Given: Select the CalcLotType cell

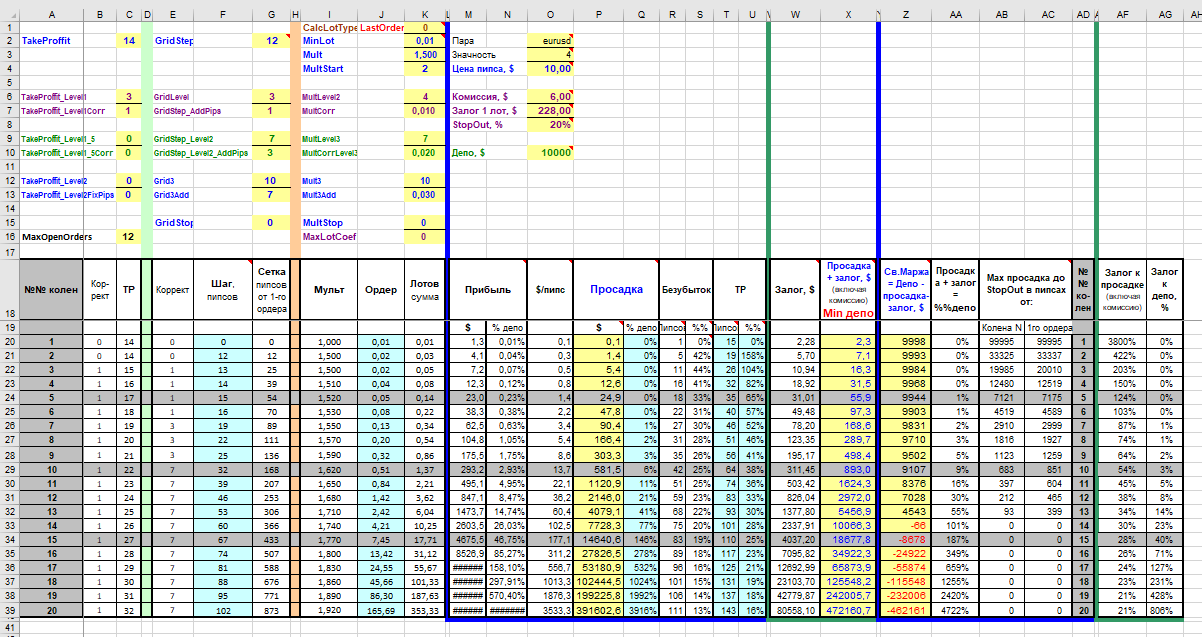Looking at the screenshot, I should [329, 27].
